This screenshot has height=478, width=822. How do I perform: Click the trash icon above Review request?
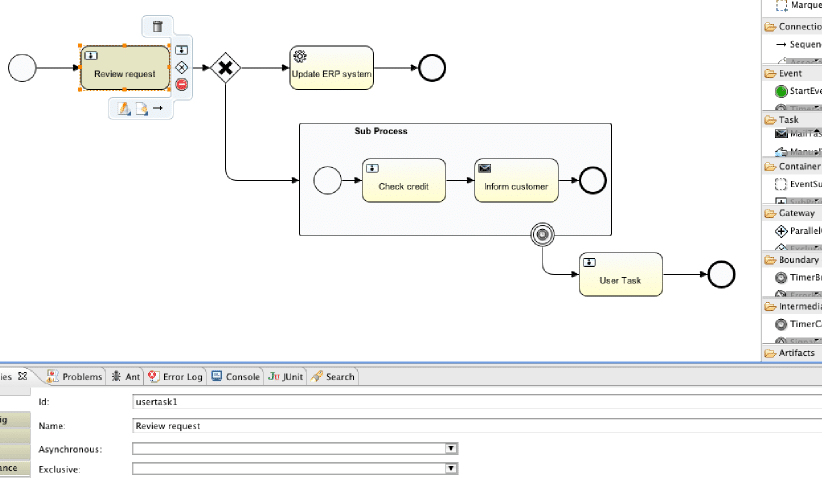[157, 26]
